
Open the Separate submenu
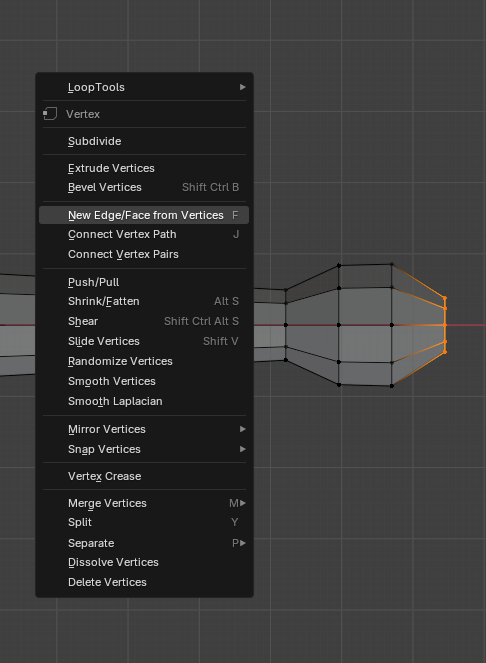(144, 543)
